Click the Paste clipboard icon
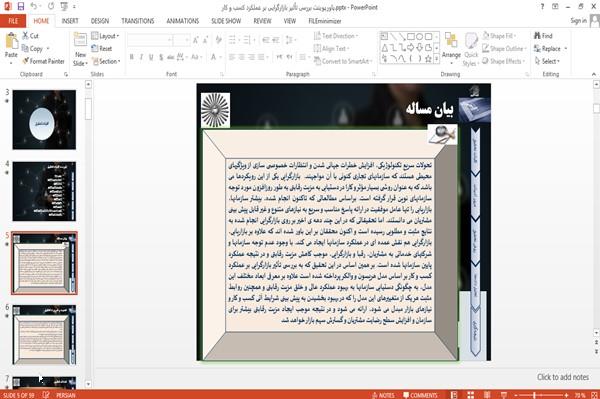Screen dimensions: 600x399 [11, 41]
